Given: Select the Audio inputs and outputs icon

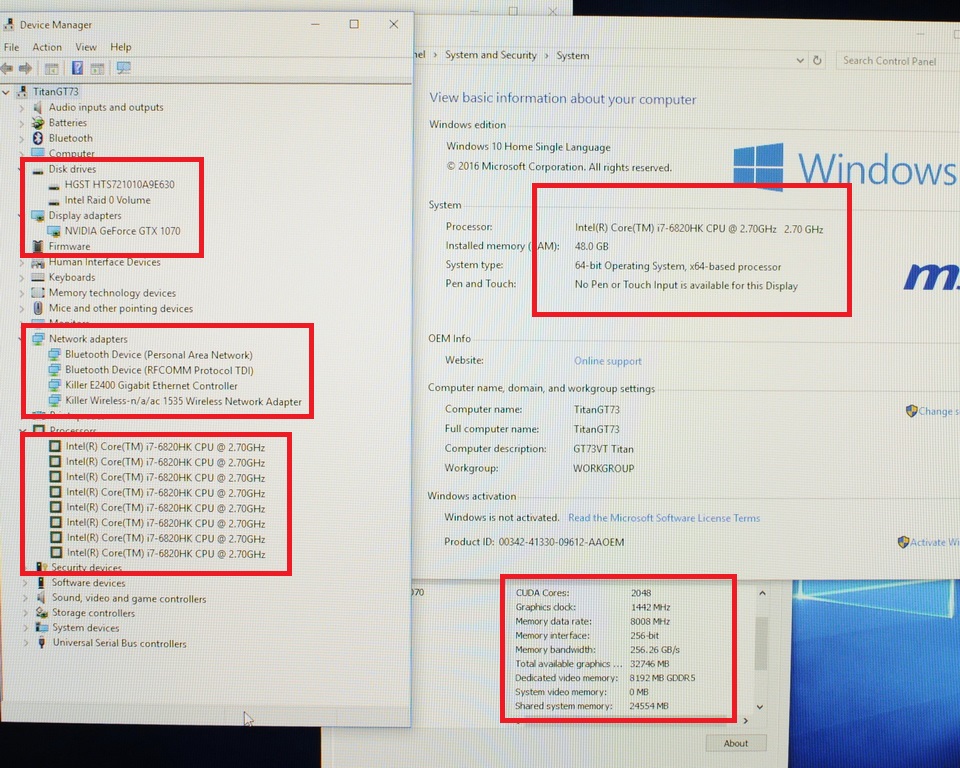Looking at the screenshot, I should point(38,107).
